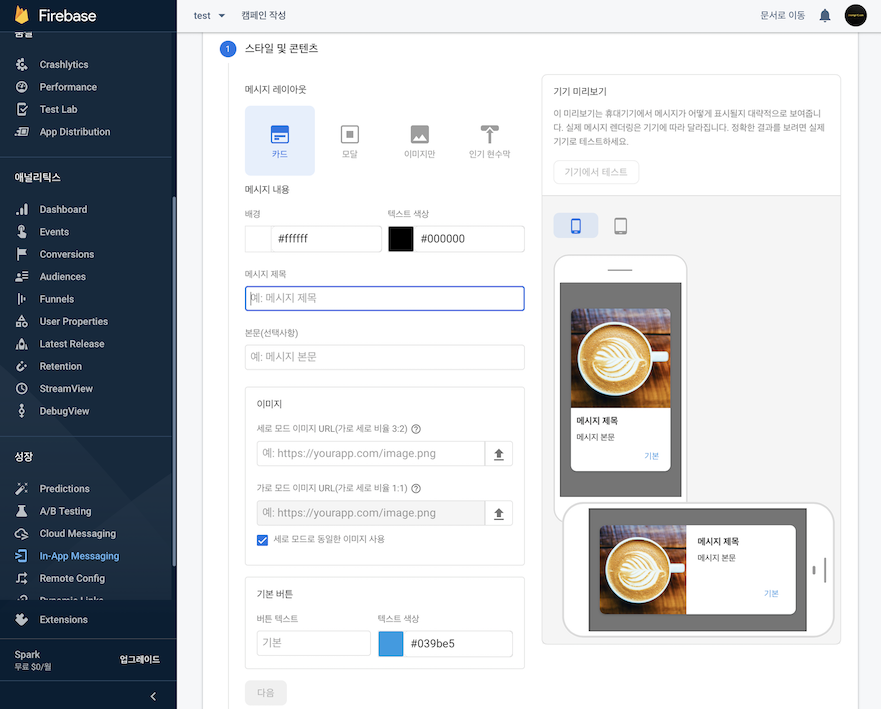
Task: Click the 업그레이드 upgrade button
Action: 139,660
